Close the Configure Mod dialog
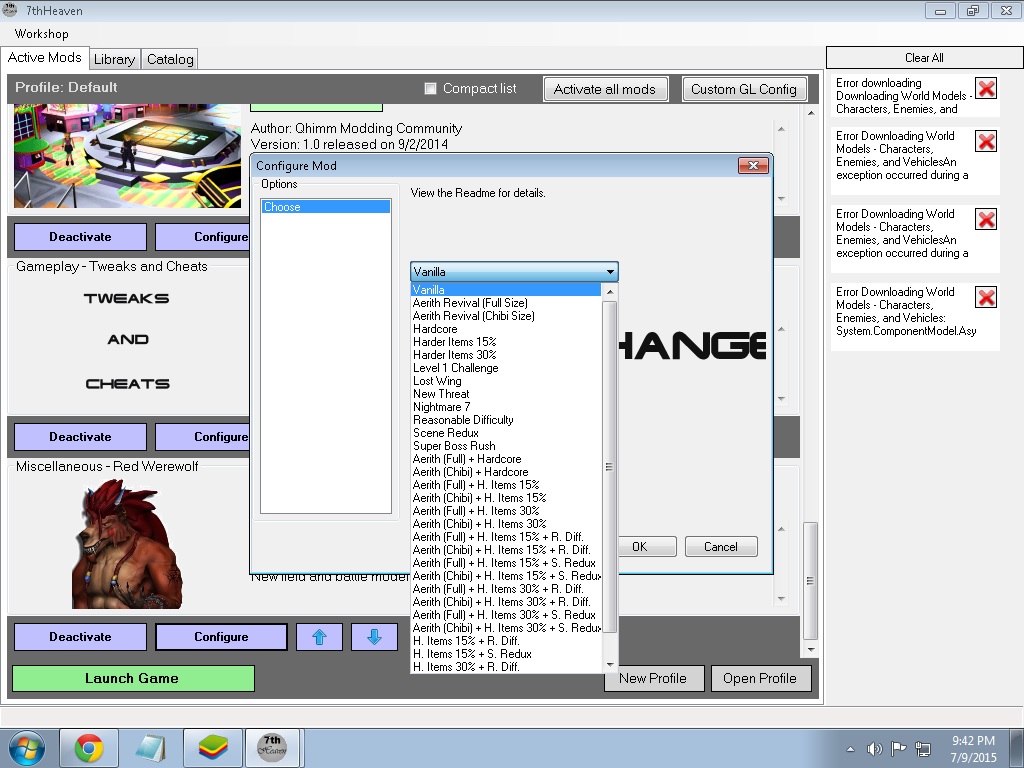1024x768 pixels. pyautogui.click(x=753, y=165)
